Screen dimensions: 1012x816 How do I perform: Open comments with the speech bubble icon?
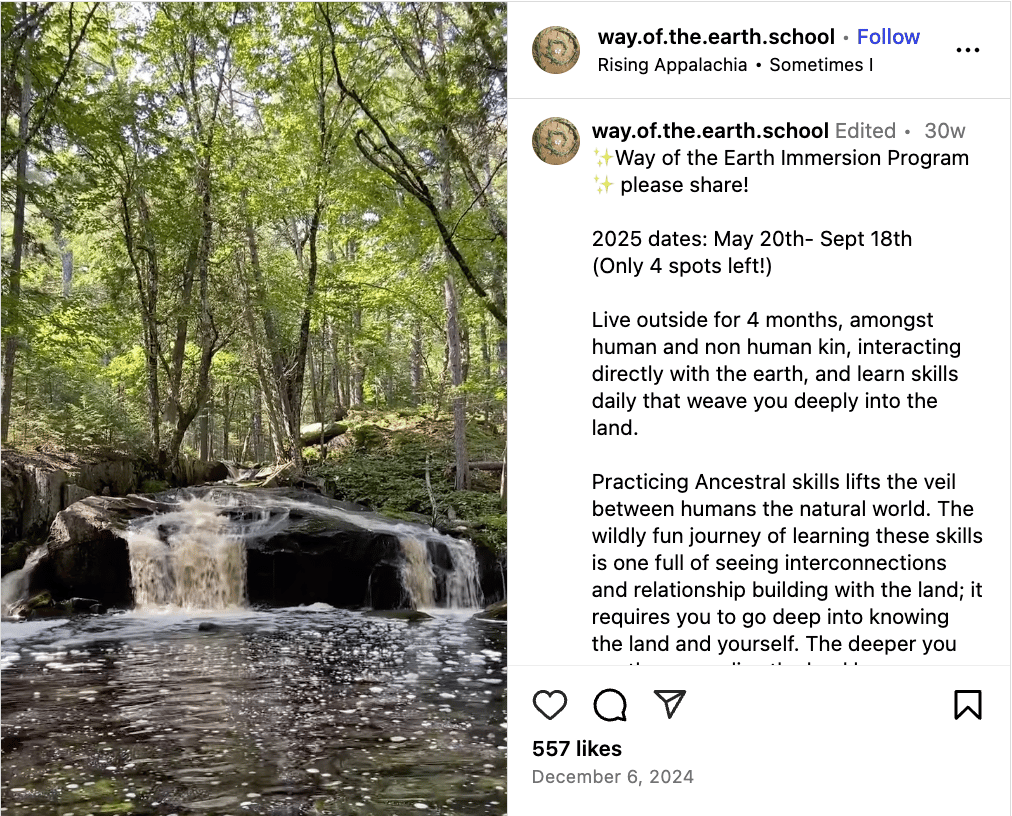point(610,705)
